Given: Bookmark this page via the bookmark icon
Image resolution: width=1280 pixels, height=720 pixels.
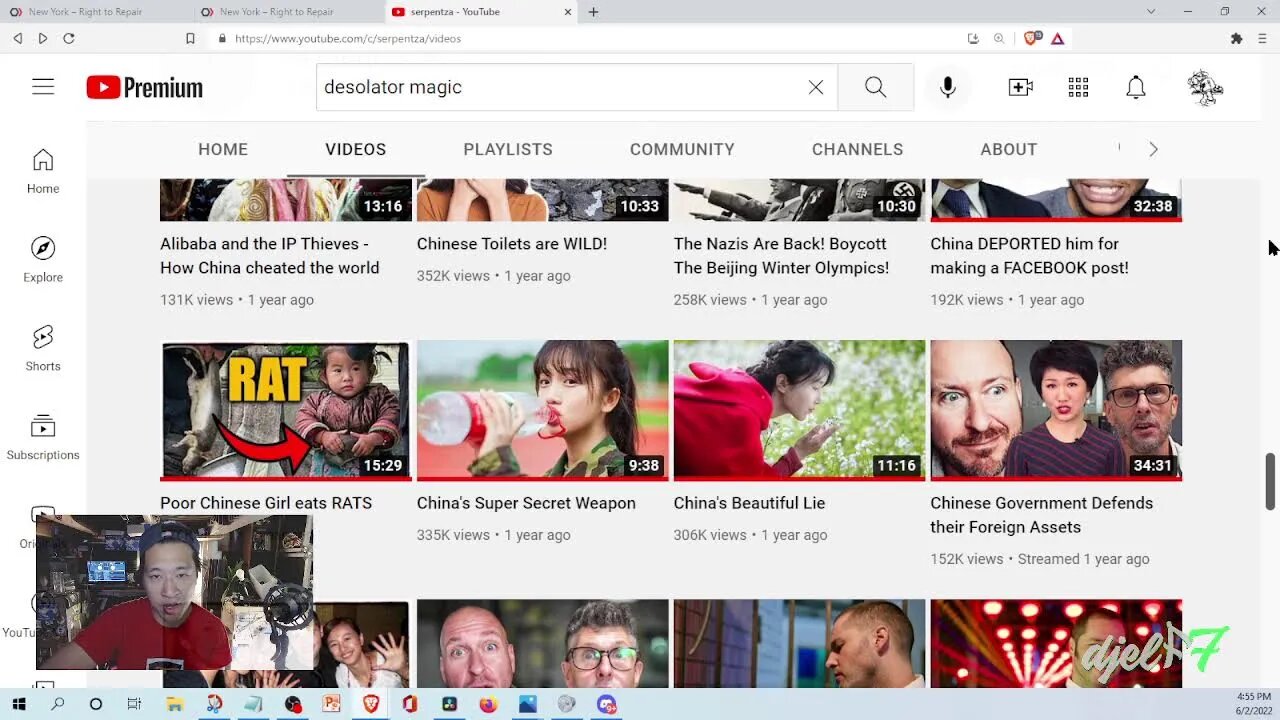Looking at the screenshot, I should [x=190, y=38].
